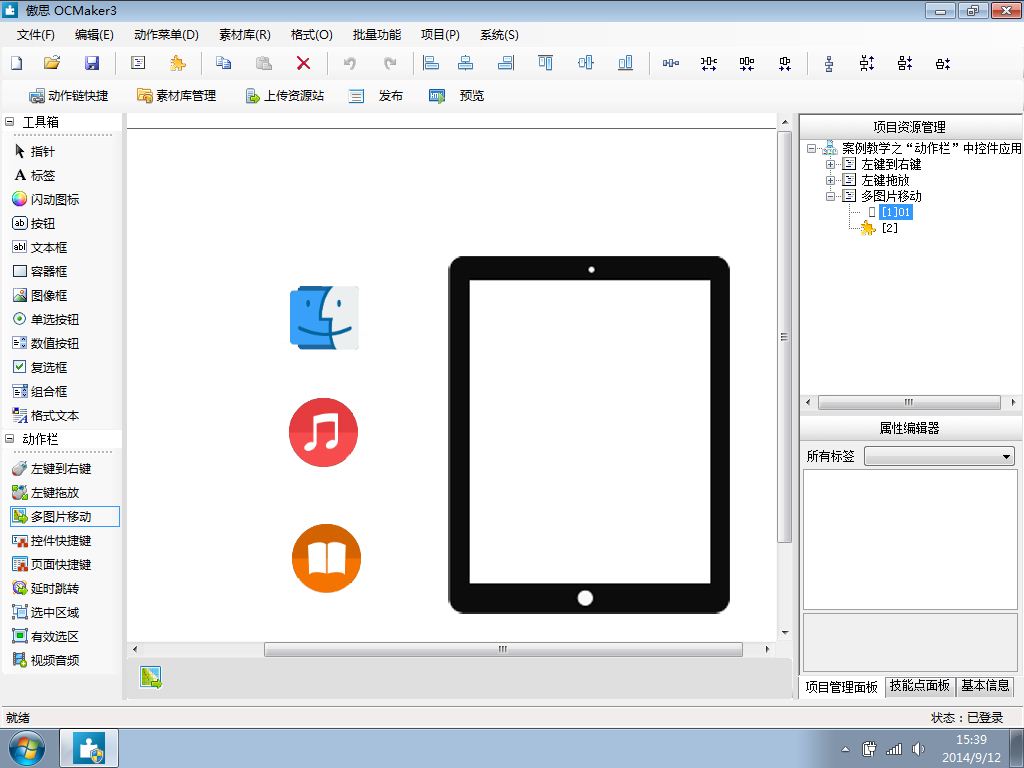Open the 文件(F) menu
This screenshot has width=1024, height=768.
click(35, 35)
